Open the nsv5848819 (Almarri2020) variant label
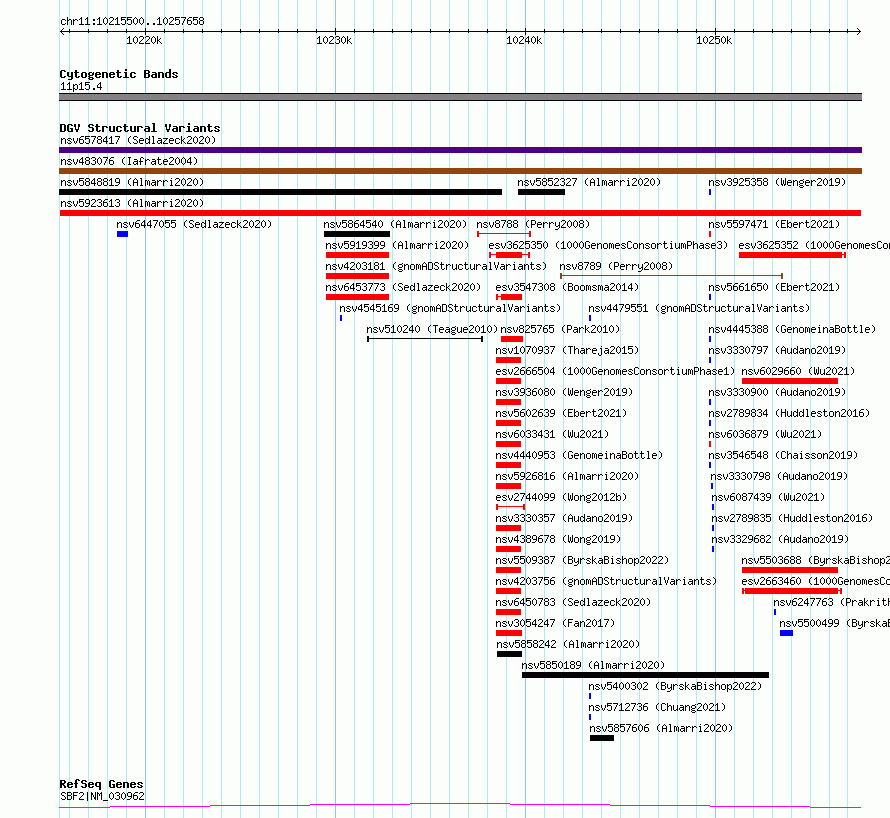The image size is (890, 818). click(x=132, y=182)
